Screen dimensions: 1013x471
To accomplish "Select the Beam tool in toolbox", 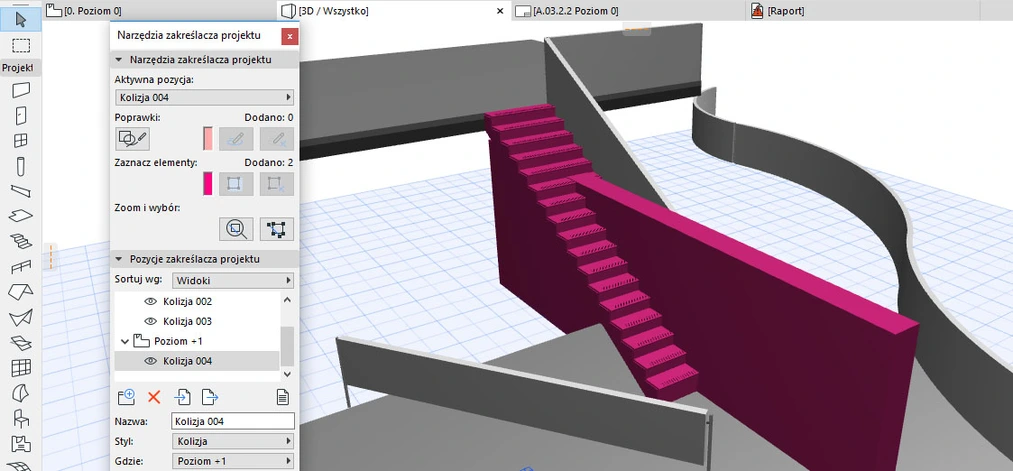I will tap(21, 191).
